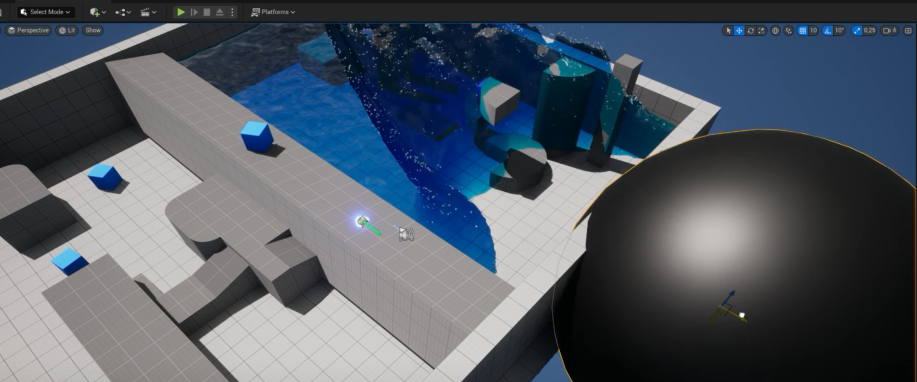Select the Translate (move) tool
This screenshot has width=917, height=382.
tap(739, 30)
